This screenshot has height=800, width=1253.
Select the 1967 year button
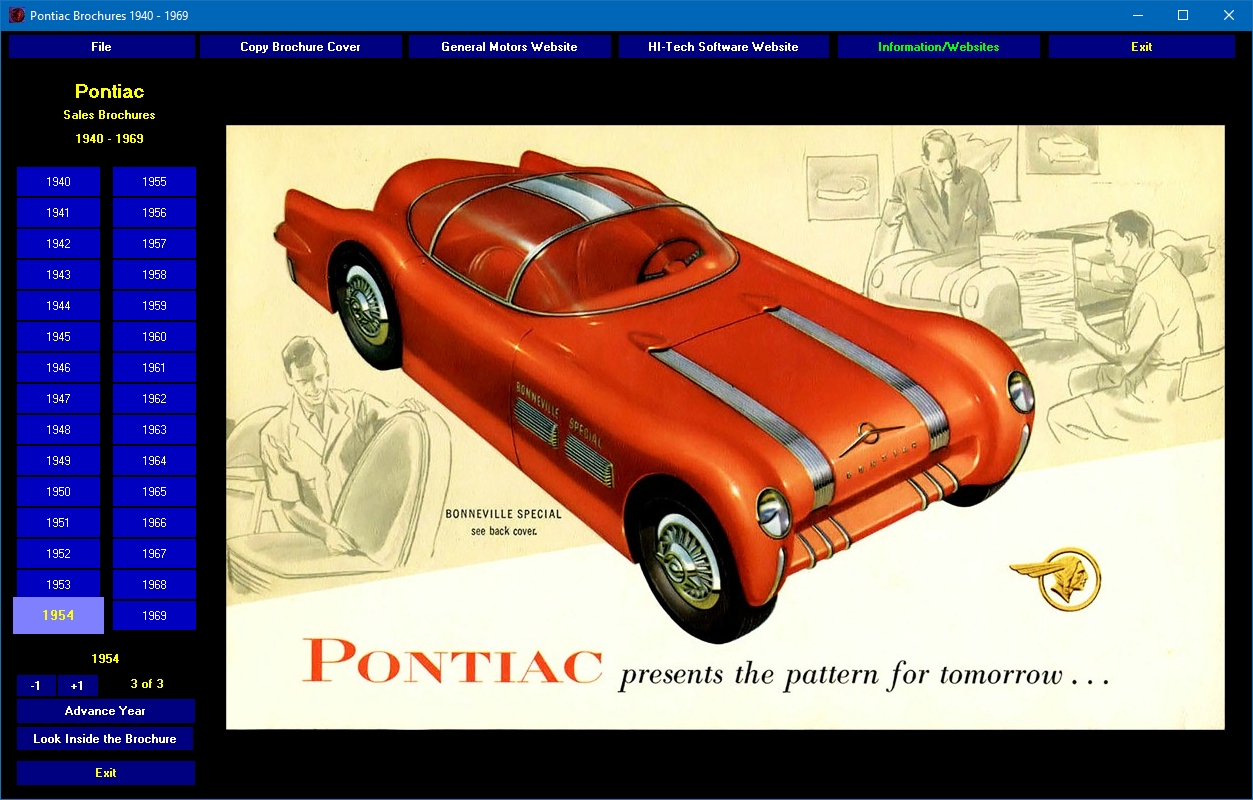click(x=154, y=554)
